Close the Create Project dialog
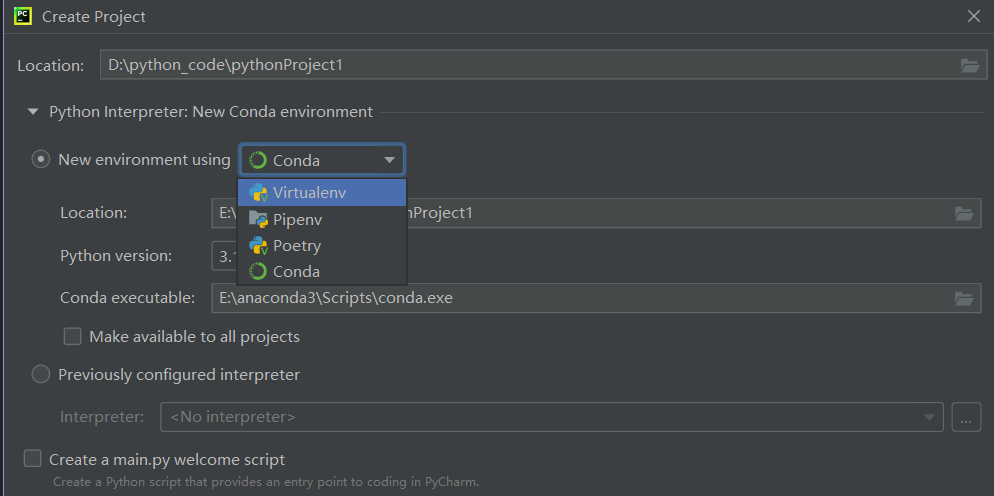Image resolution: width=994 pixels, height=496 pixels. tap(973, 16)
